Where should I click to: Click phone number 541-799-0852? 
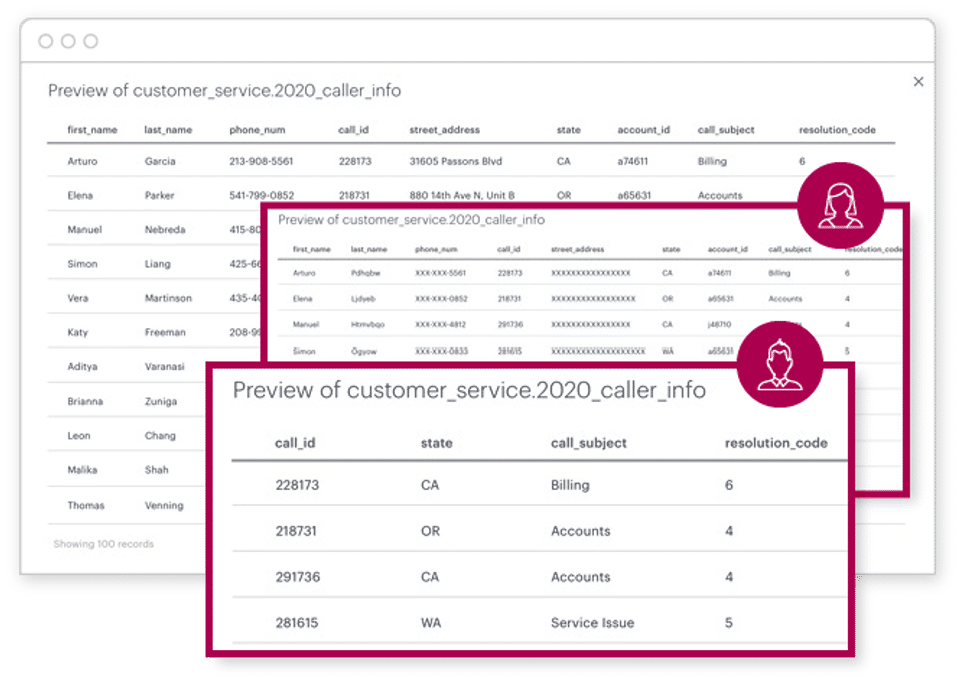261,195
